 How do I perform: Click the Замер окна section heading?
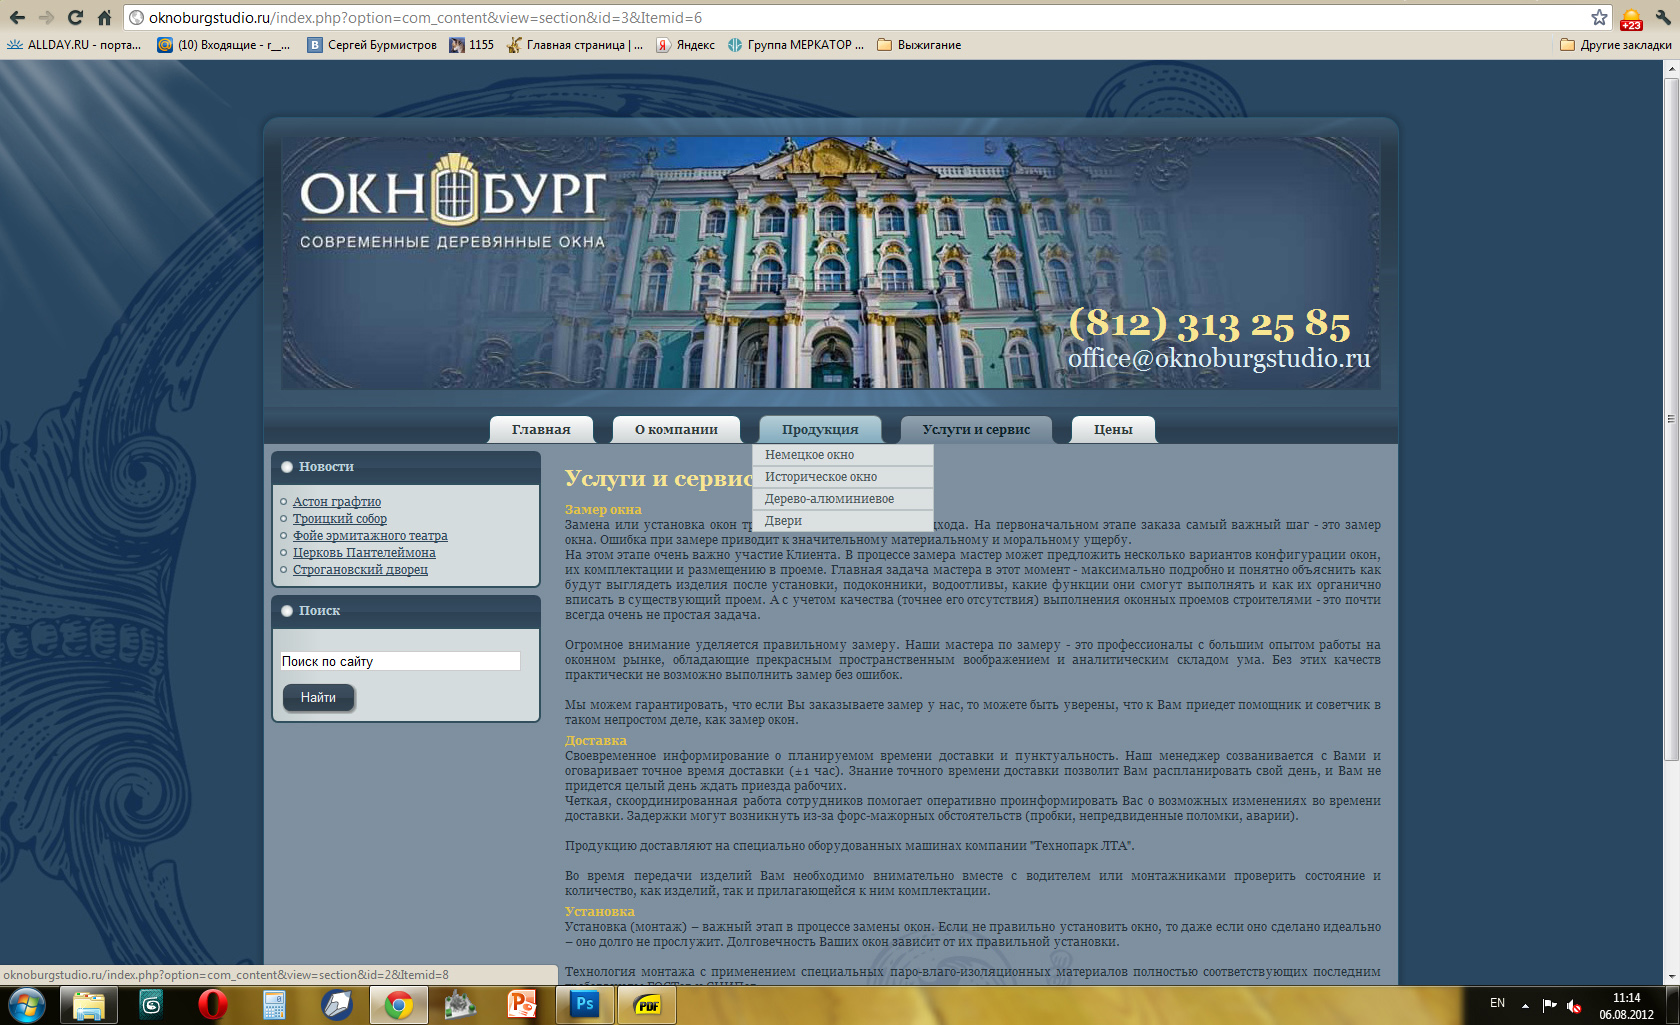603,510
